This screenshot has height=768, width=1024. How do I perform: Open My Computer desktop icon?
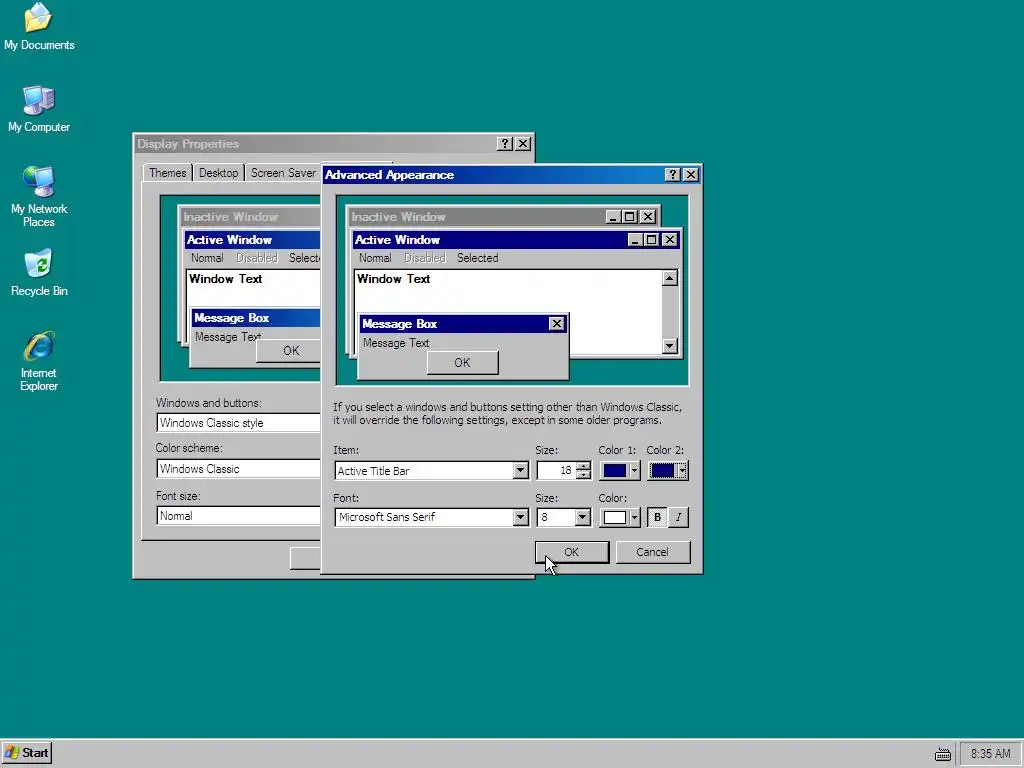pos(39,108)
